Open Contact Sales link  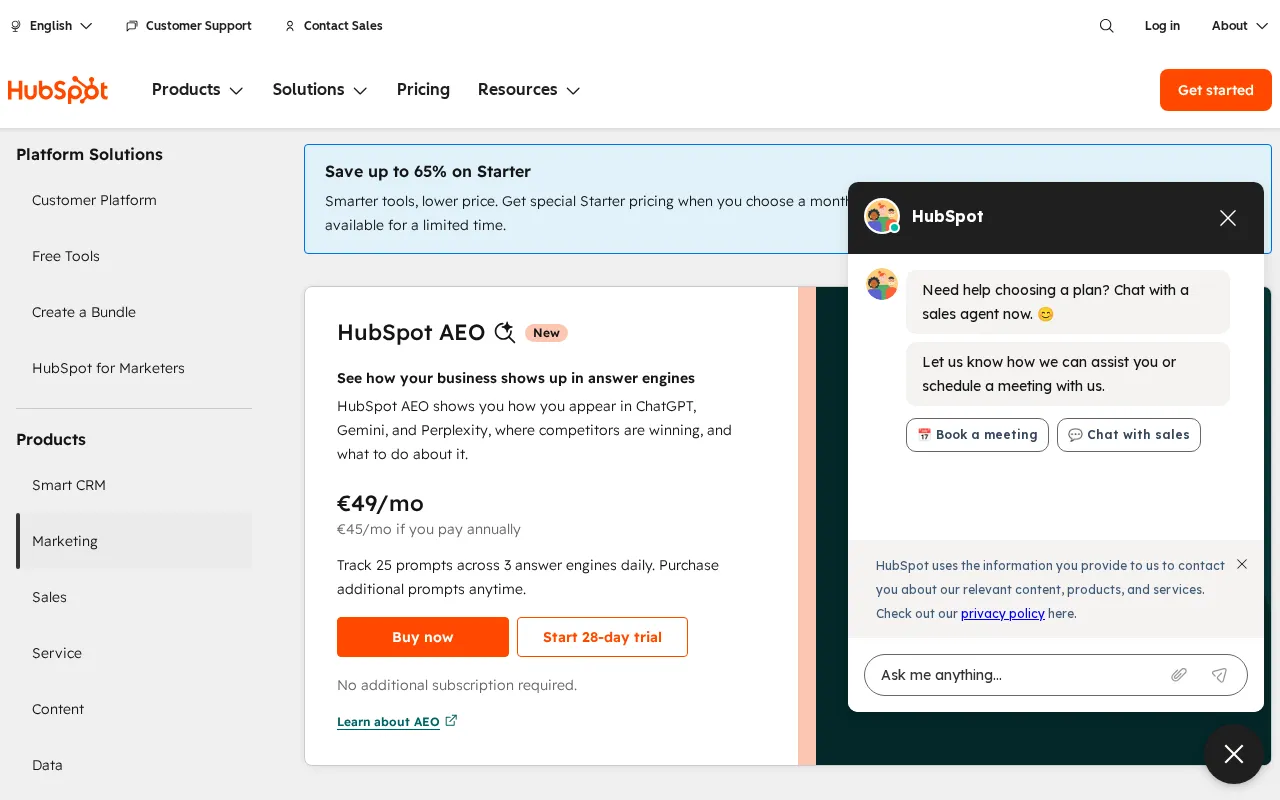333,26
